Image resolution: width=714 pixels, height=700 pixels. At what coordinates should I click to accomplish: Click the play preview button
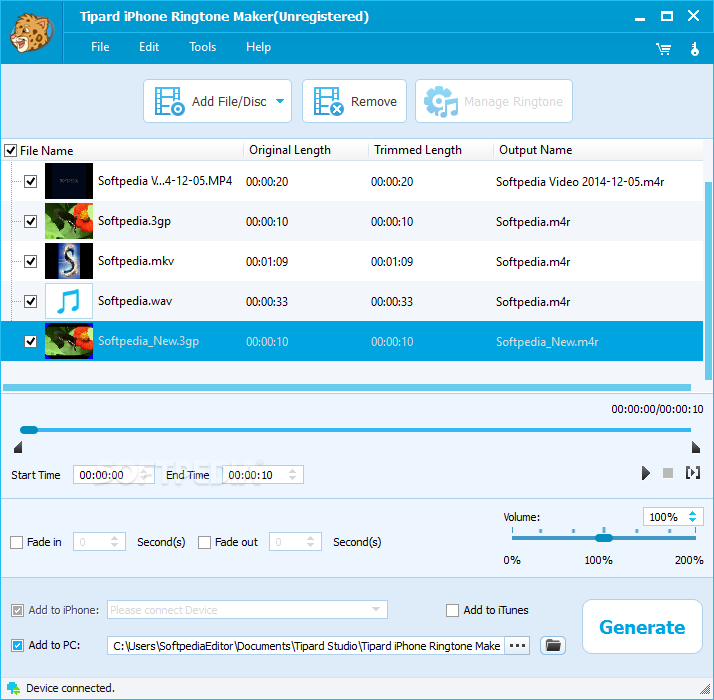point(645,473)
